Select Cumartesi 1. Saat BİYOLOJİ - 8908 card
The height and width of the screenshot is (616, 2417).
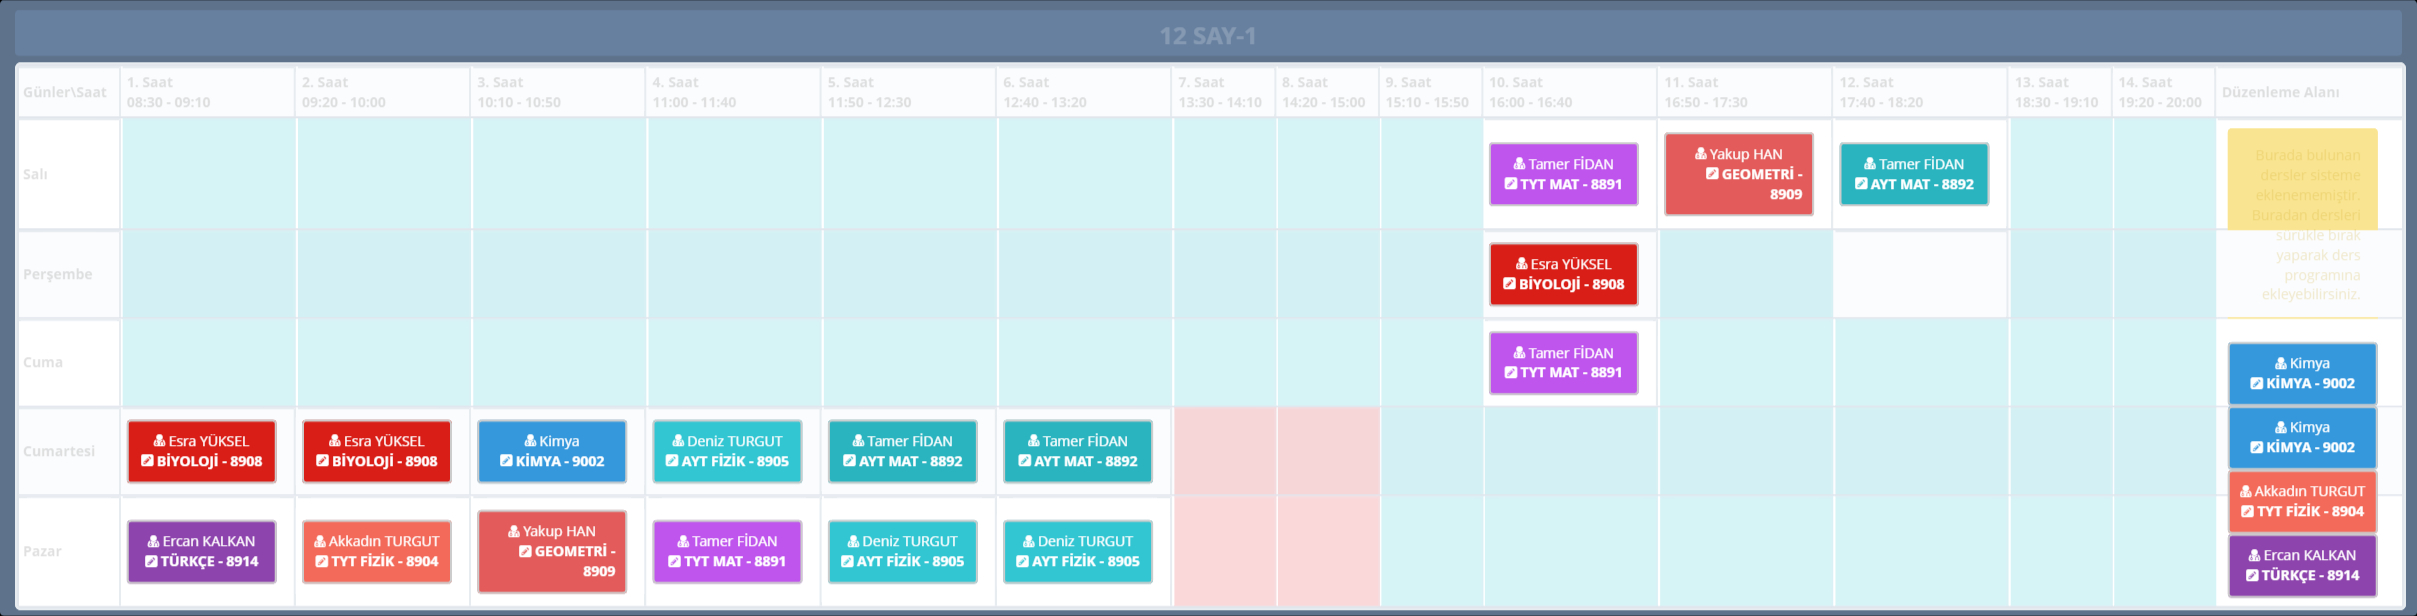[x=202, y=451]
